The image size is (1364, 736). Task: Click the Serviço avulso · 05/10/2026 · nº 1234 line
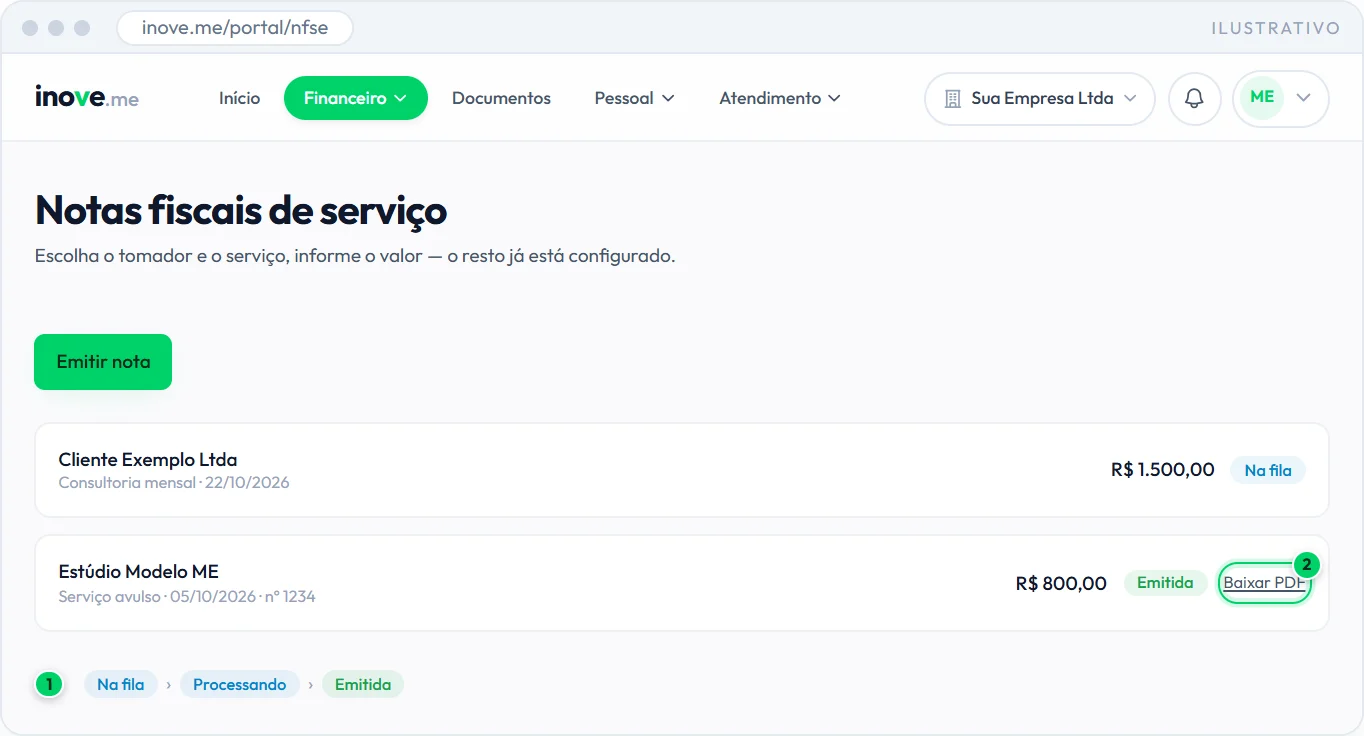coord(187,597)
